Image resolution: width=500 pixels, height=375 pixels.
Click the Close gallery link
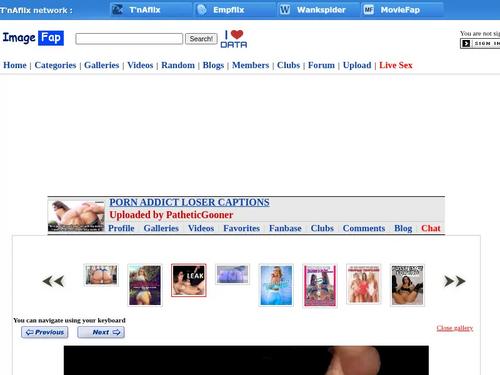(455, 328)
